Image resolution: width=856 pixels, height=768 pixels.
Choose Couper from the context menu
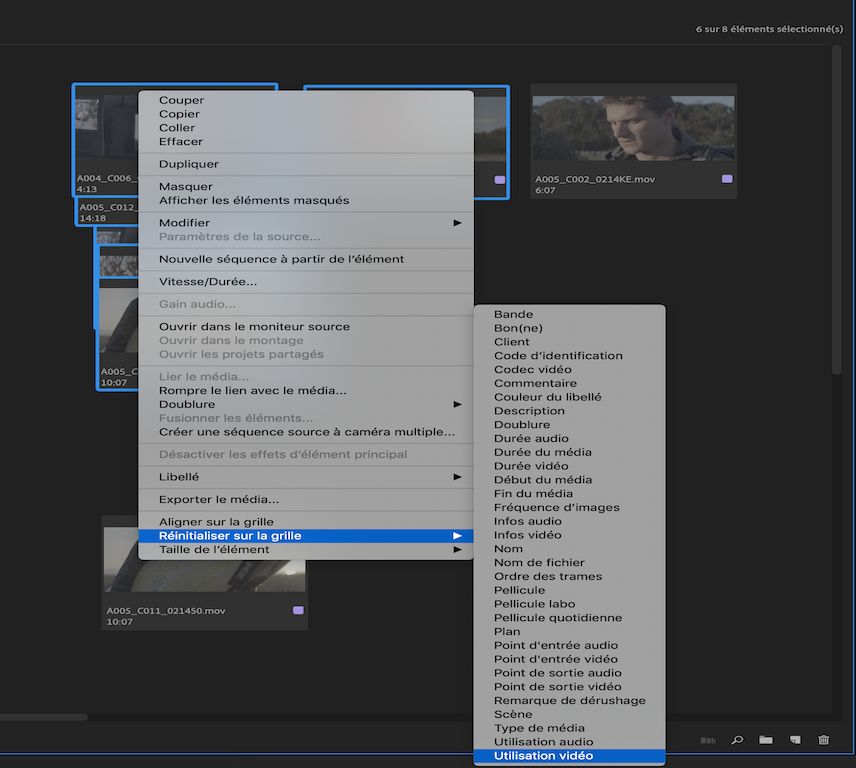[306, 100]
